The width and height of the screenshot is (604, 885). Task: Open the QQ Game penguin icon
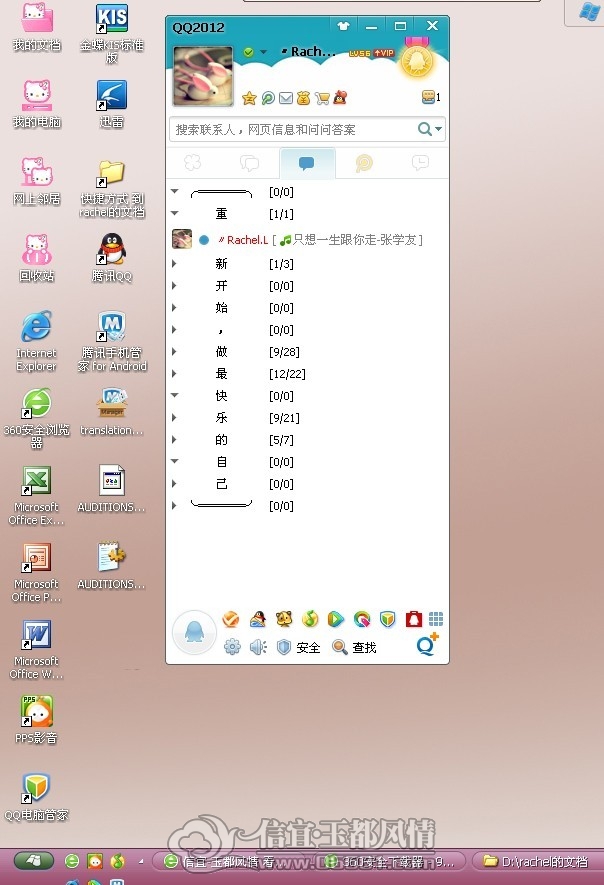click(258, 619)
